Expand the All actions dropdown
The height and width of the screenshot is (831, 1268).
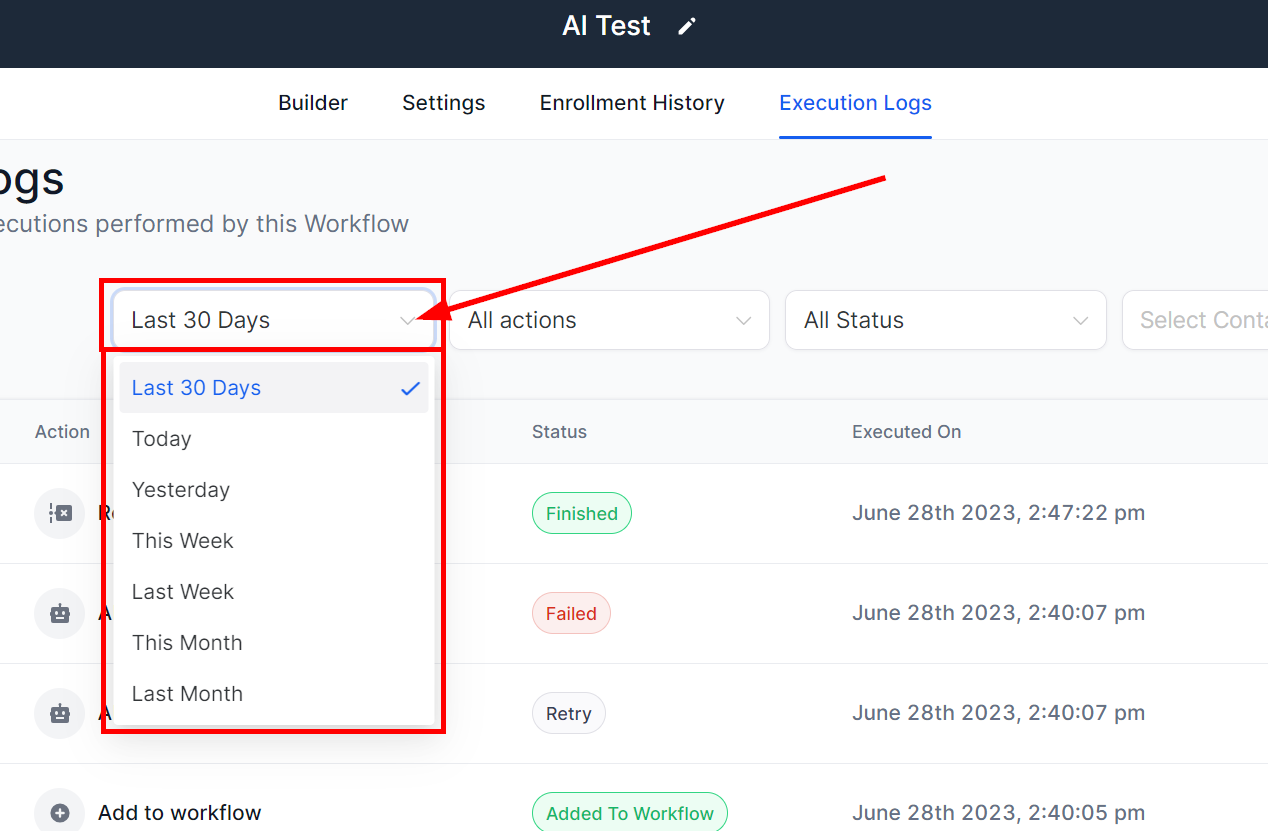[608, 320]
